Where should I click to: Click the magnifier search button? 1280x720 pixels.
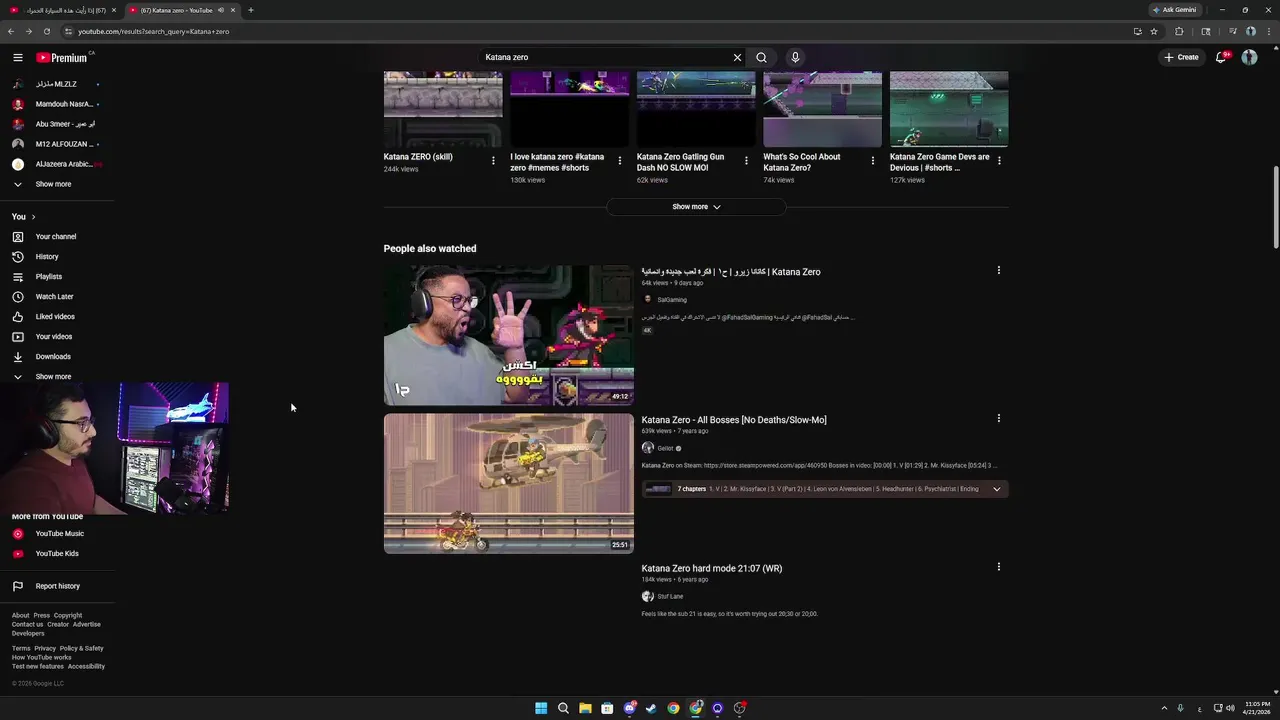pos(762,57)
